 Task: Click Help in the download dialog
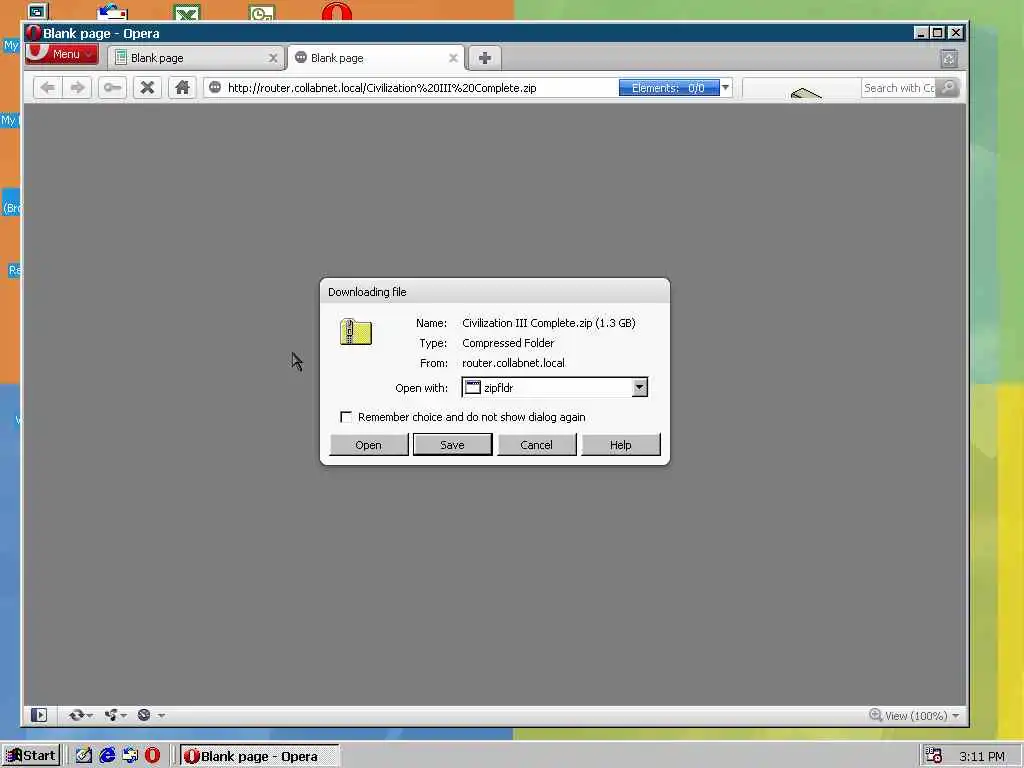620,445
